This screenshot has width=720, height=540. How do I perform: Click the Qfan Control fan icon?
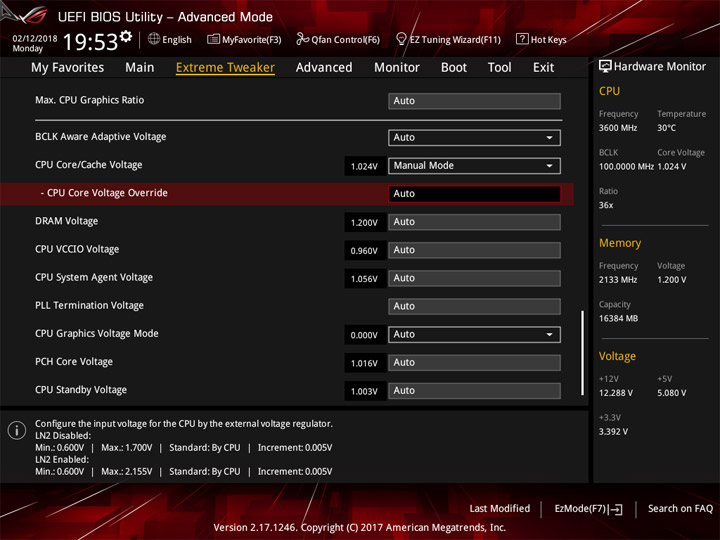pos(302,39)
